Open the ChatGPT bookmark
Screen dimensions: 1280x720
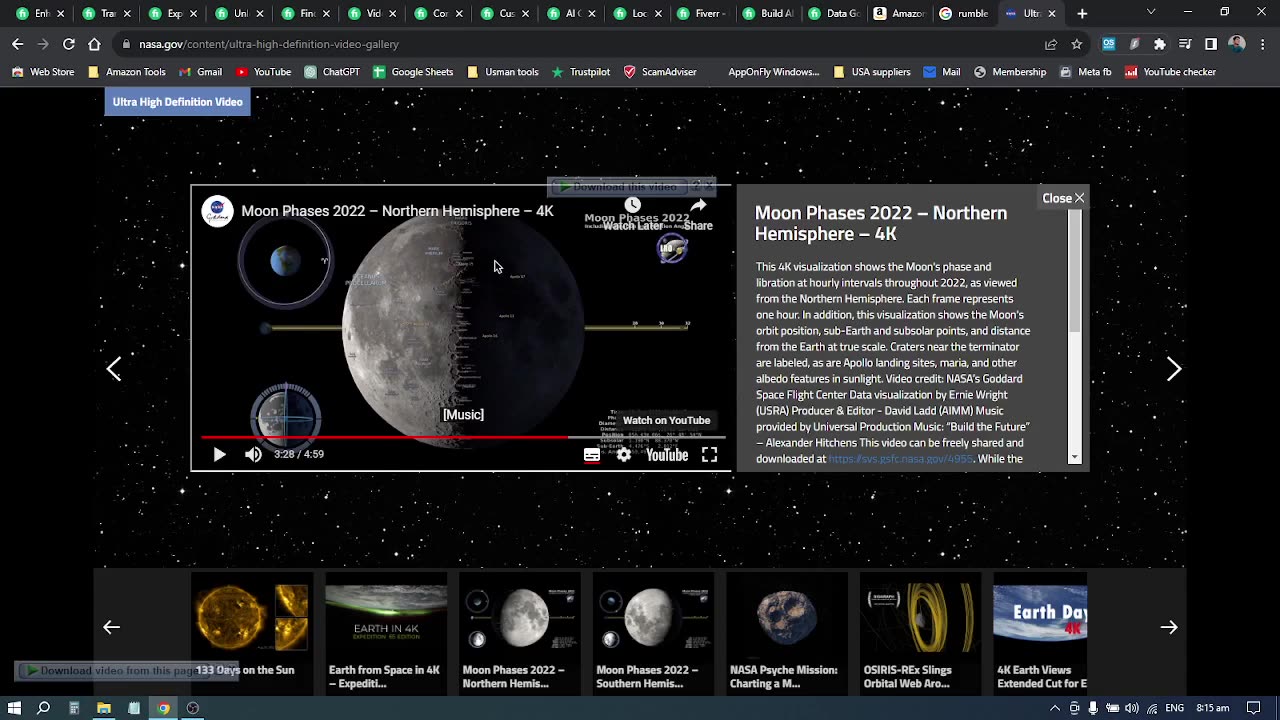(x=332, y=72)
